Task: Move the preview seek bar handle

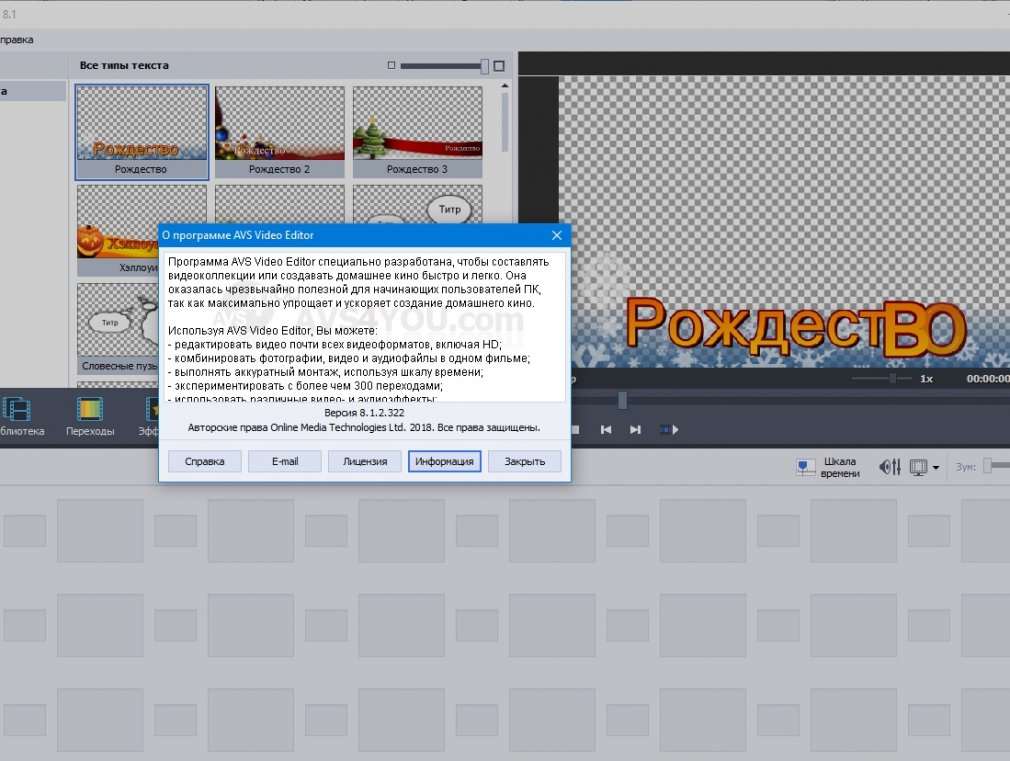Action: [622, 400]
